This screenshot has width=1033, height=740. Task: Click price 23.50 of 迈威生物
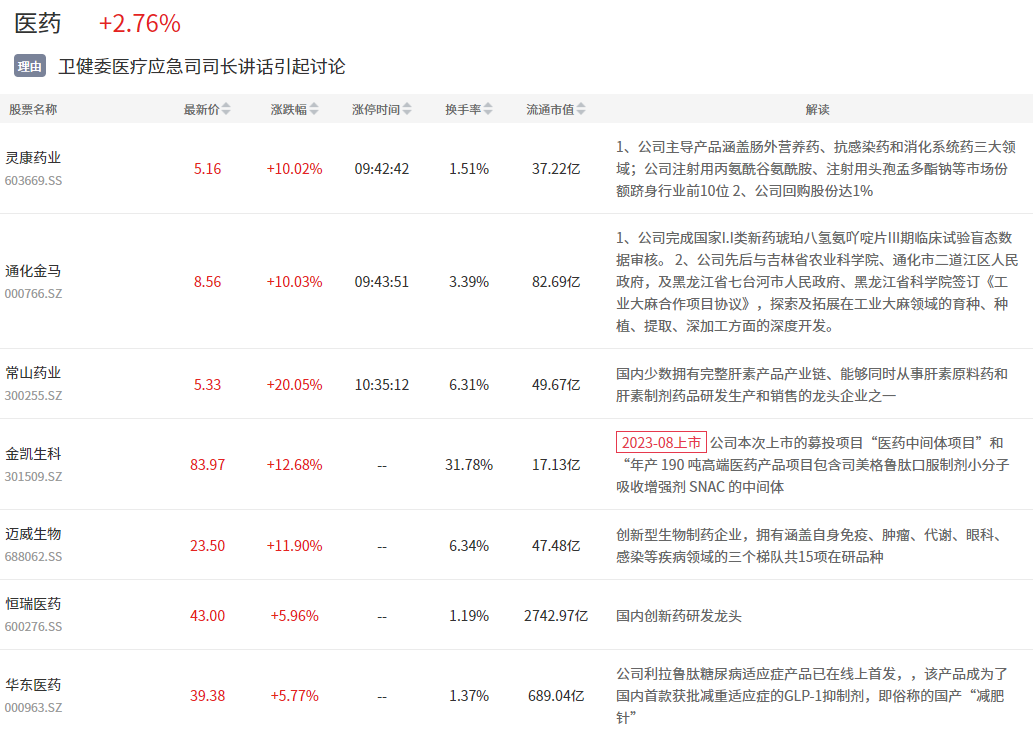point(208,546)
